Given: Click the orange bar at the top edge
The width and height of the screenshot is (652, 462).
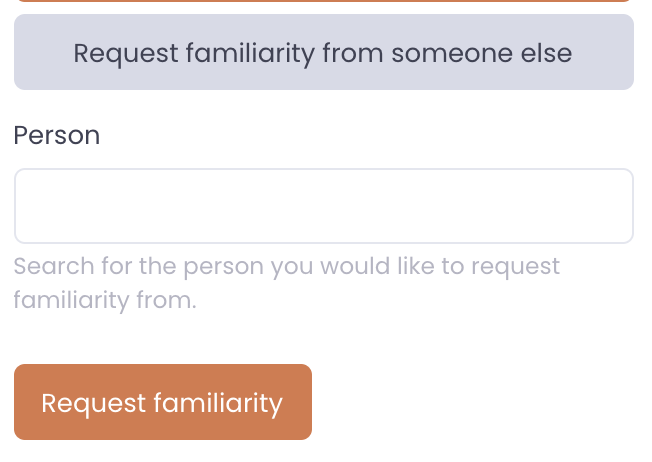Looking at the screenshot, I should tap(323, 1).
